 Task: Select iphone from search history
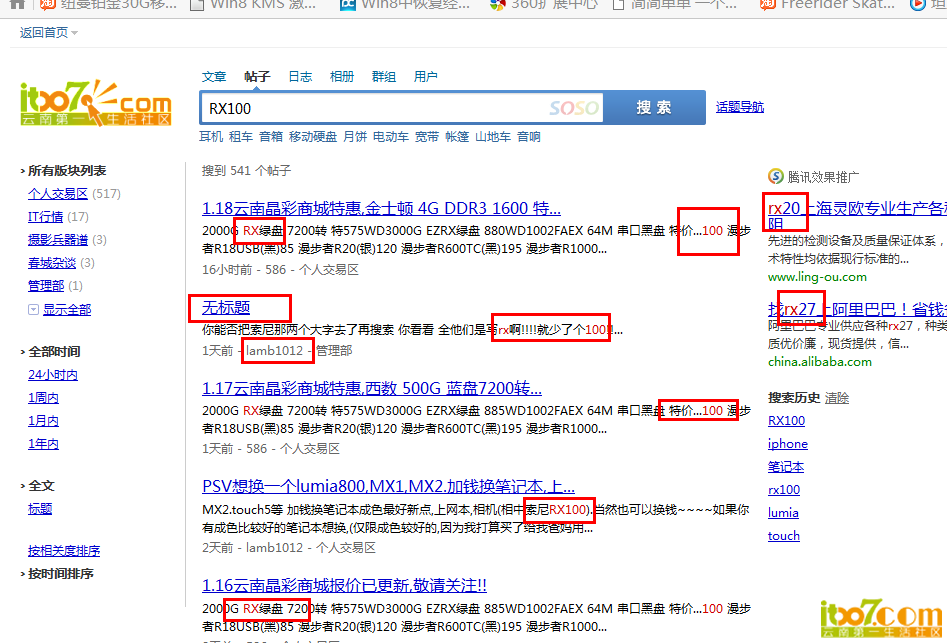click(788, 444)
